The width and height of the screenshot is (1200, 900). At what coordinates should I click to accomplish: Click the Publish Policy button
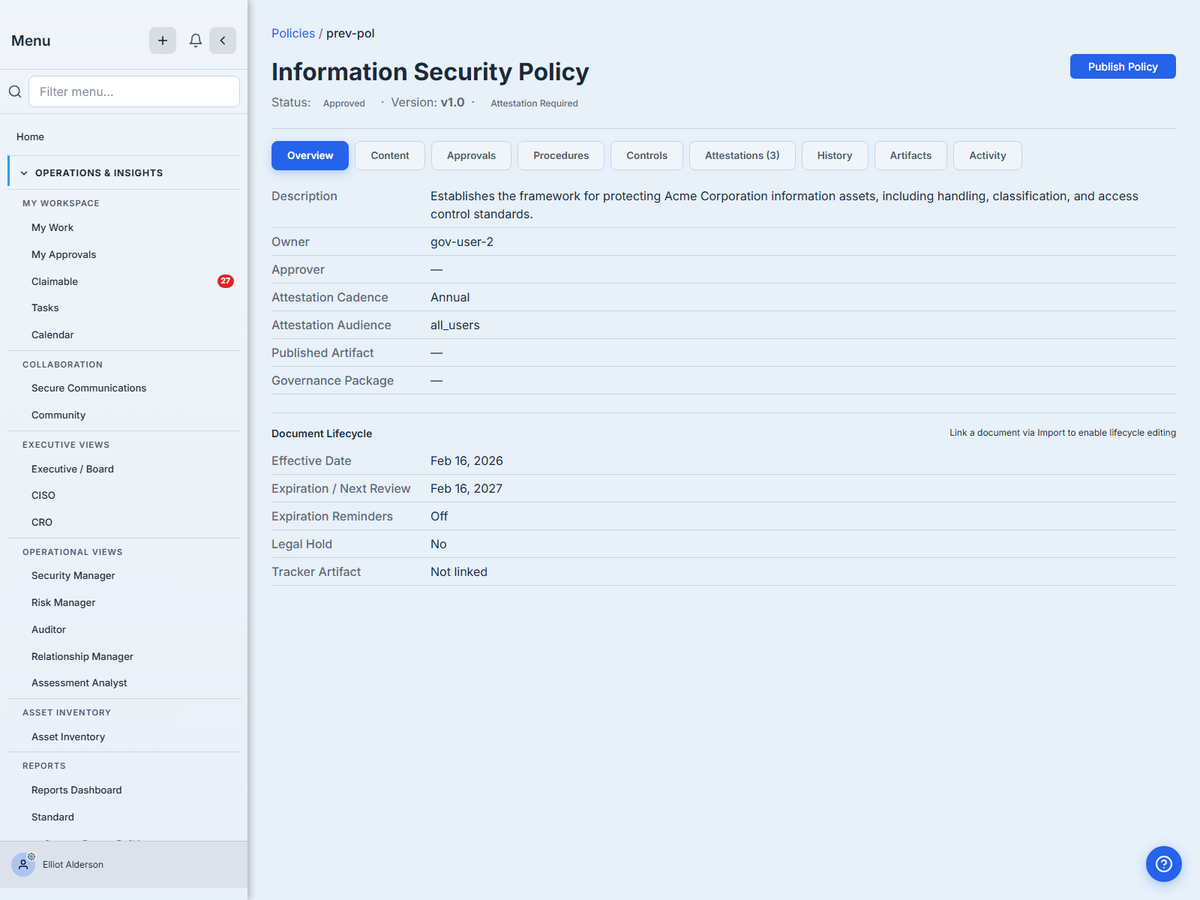[x=1123, y=67]
